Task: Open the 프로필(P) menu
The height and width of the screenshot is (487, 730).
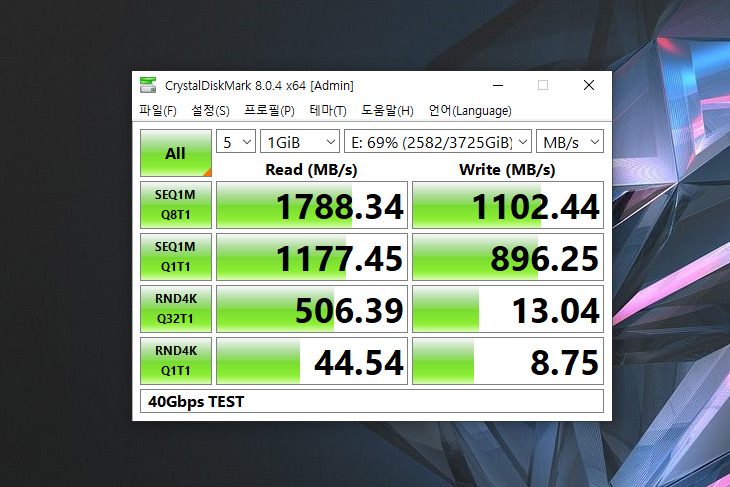Action: pyautogui.click(x=269, y=111)
